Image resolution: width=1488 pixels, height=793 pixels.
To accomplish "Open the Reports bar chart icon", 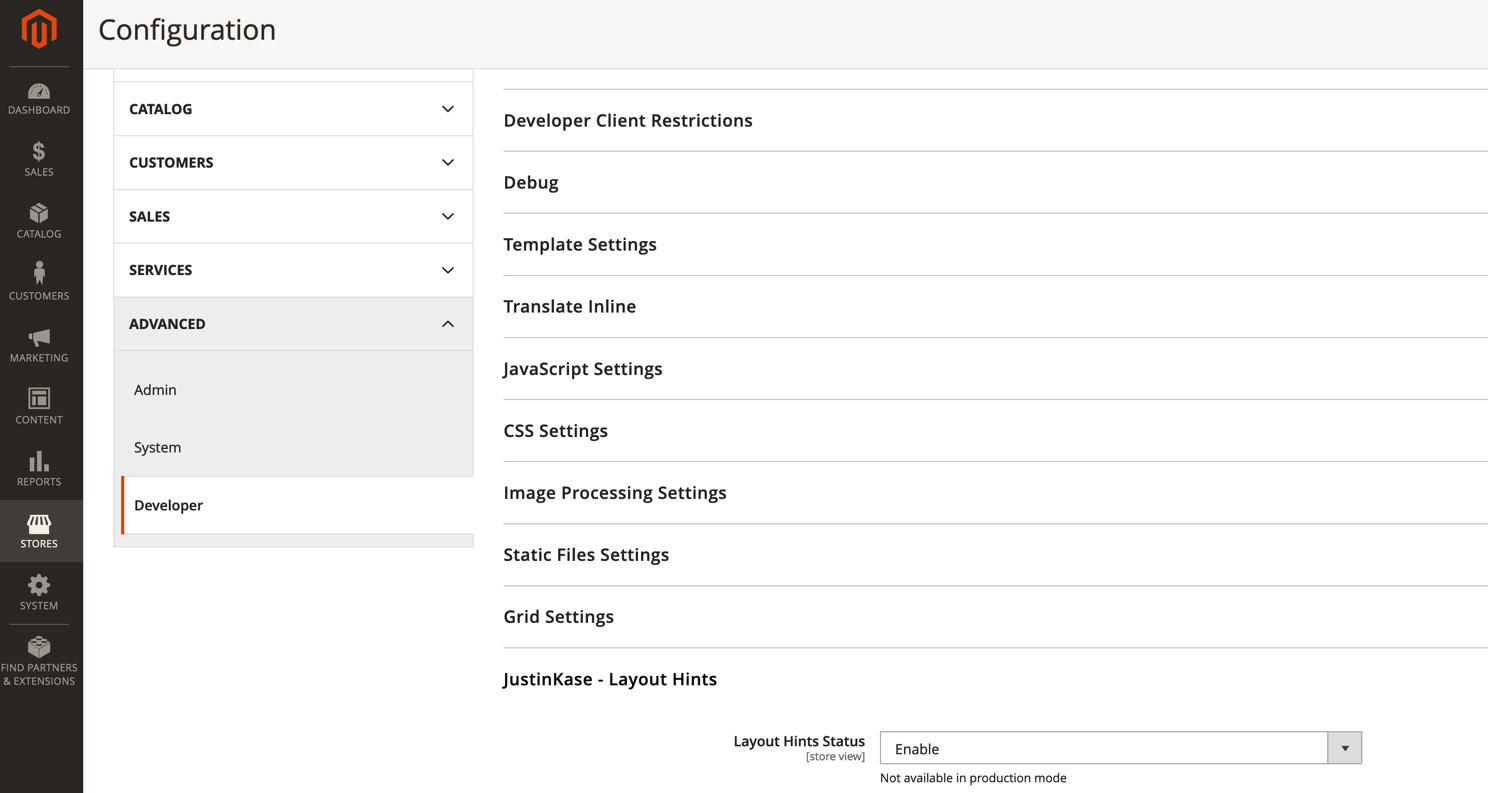I will (39, 461).
